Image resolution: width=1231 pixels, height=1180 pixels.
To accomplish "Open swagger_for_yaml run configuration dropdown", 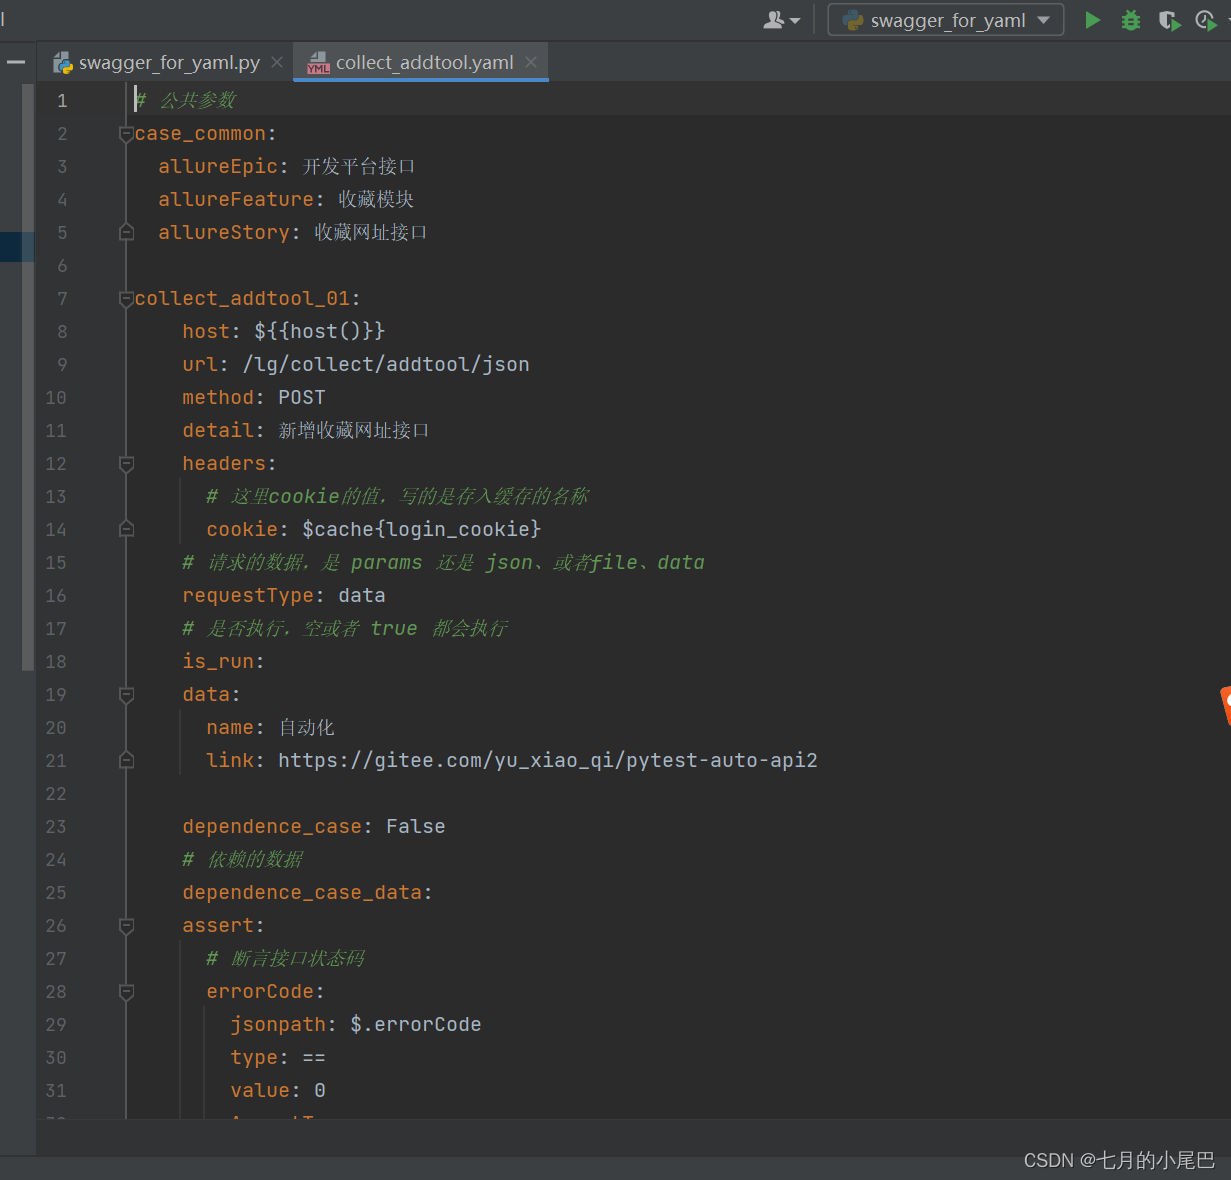I will (946, 20).
